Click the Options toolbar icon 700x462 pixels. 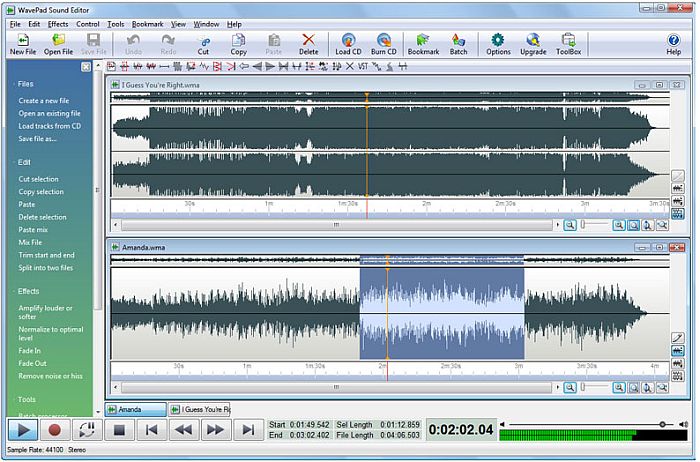click(498, 43)
